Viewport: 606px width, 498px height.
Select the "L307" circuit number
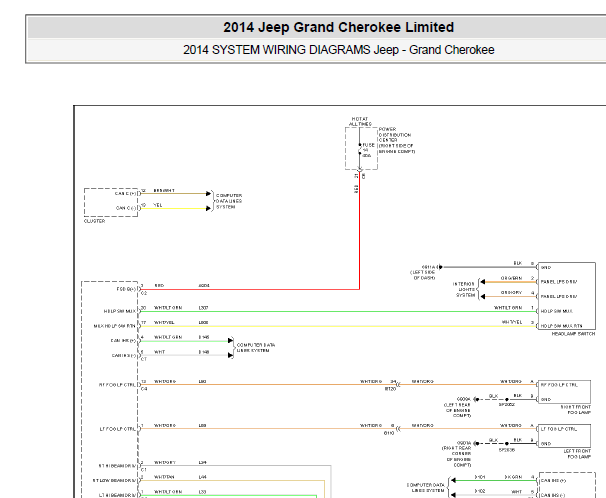tap(203, 308)
